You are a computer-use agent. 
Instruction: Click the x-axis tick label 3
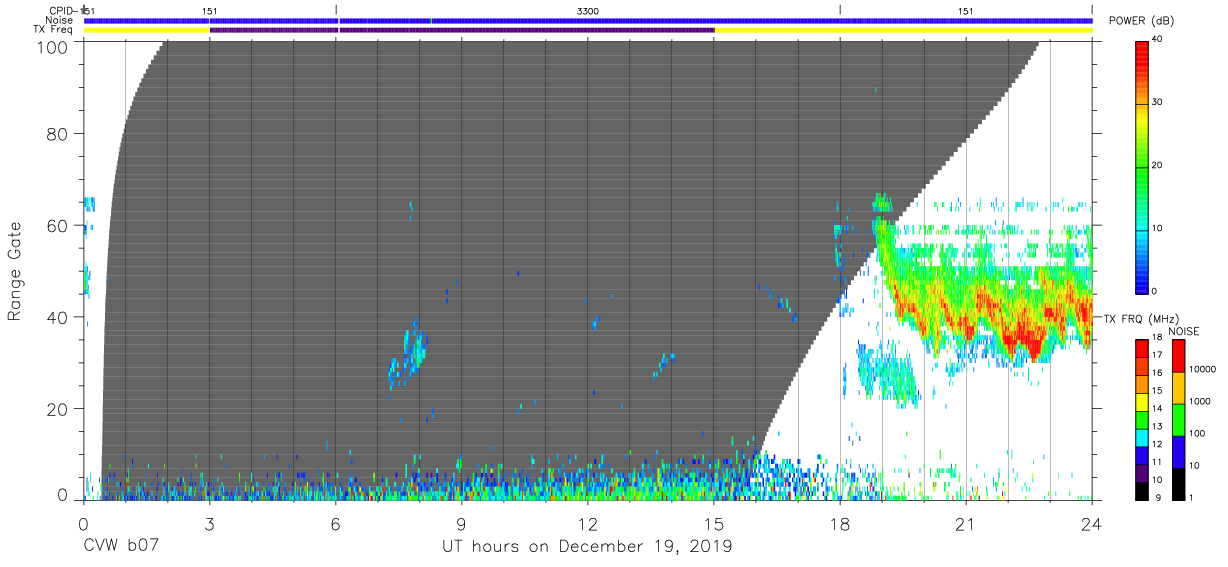209,523
